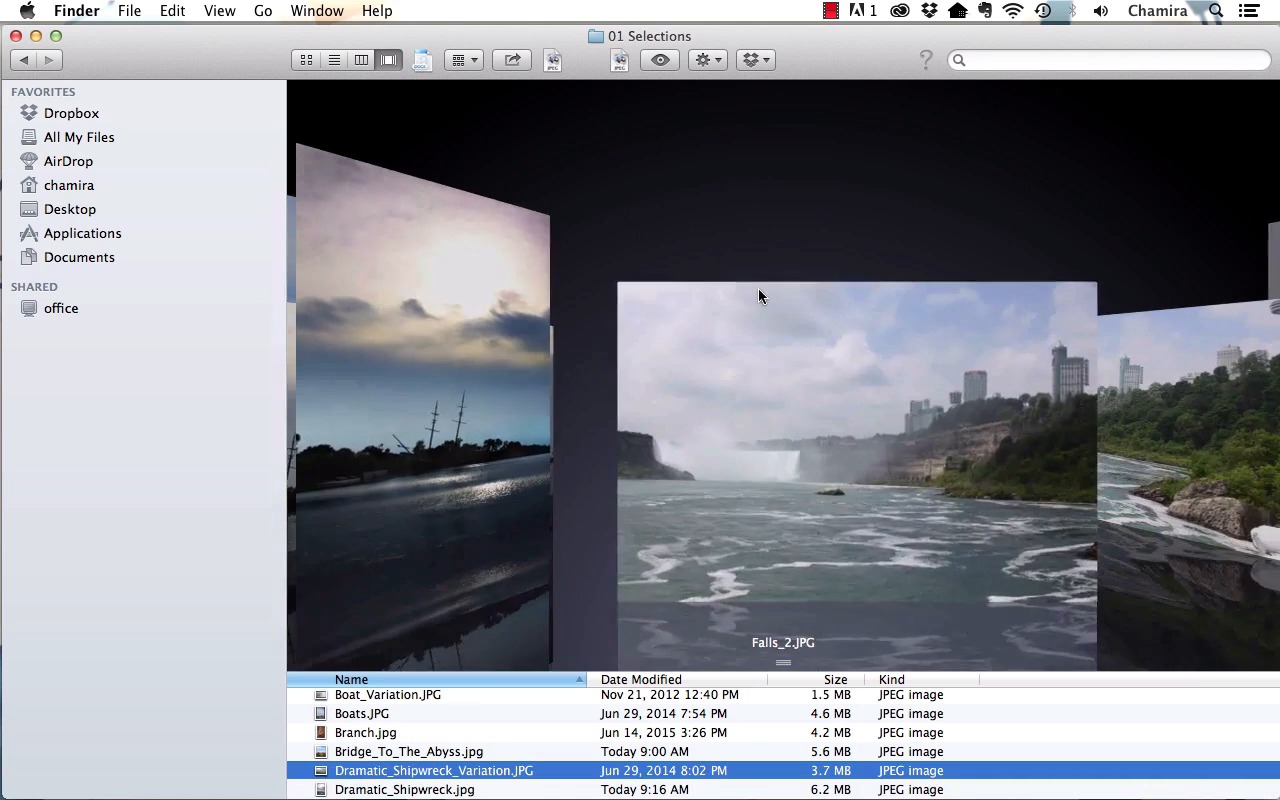This screenshot has width=1280, height=800.
Task: Click the help question mark icon
Action: (926, 60)
